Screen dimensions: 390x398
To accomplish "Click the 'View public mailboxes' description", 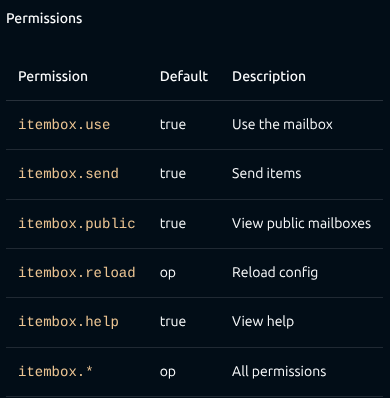I will [x=301, y=223].
